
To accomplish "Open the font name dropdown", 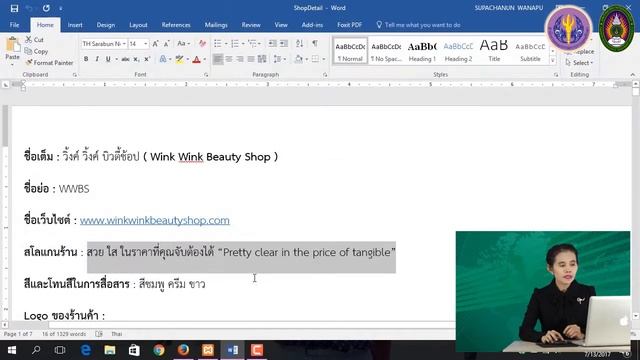I will pyautogui.click(x=124, y=44).
